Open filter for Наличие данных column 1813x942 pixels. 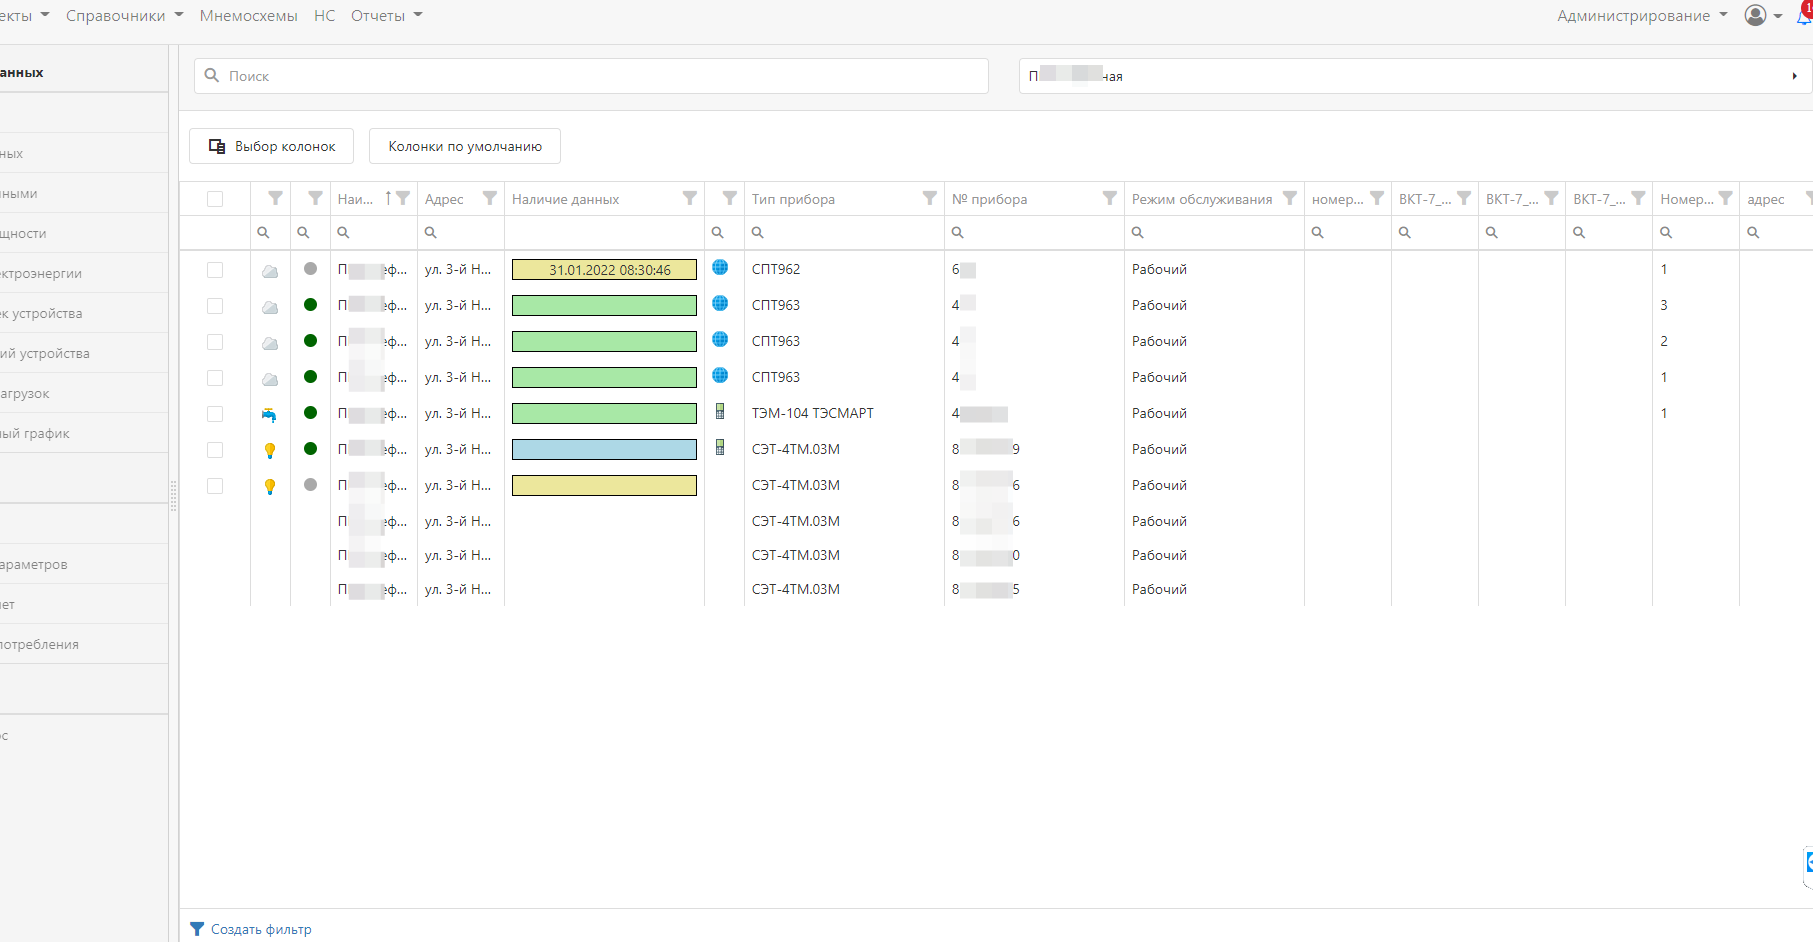click(x=689, y=198)
